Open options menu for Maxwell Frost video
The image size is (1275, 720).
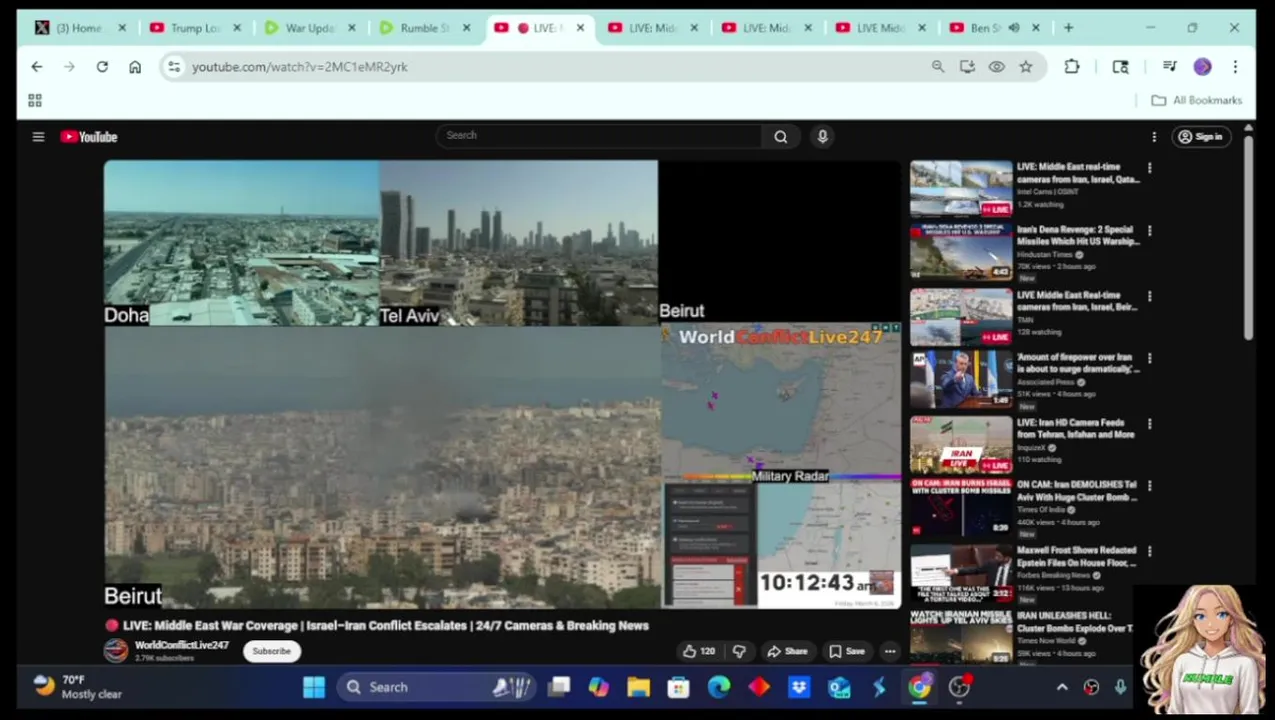[1149, 552]
